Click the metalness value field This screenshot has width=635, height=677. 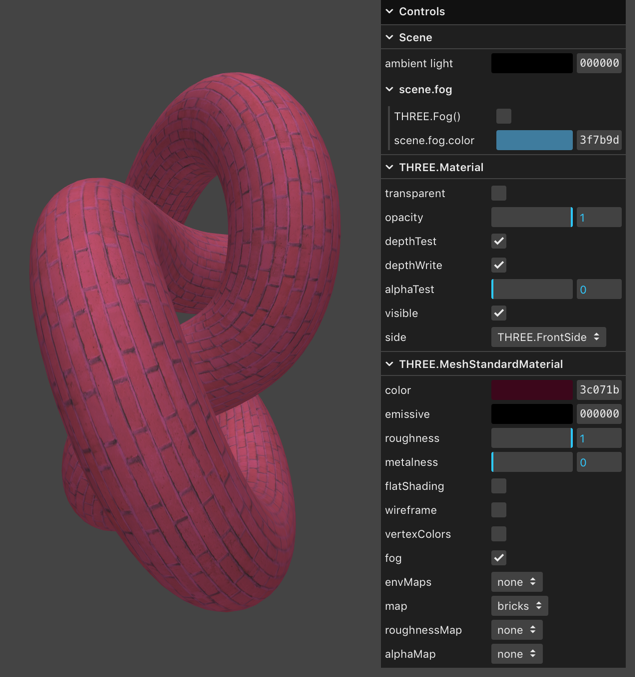599,462
